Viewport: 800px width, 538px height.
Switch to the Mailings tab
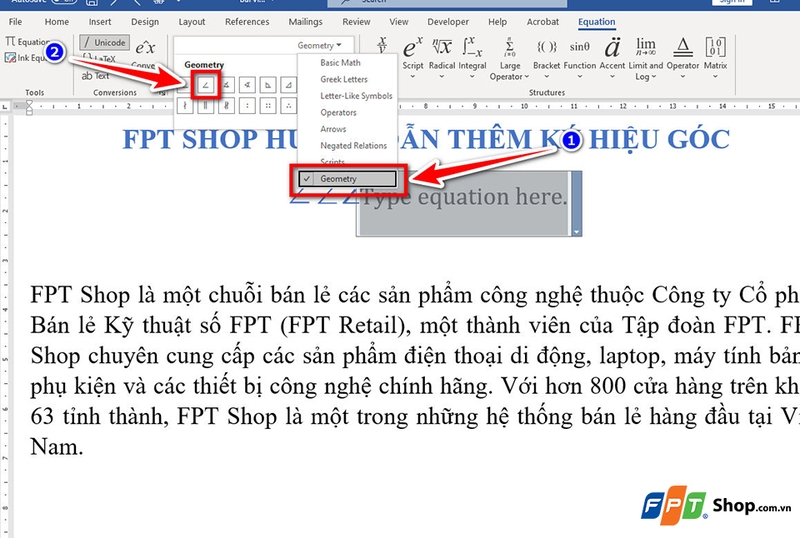coord(306,21)
